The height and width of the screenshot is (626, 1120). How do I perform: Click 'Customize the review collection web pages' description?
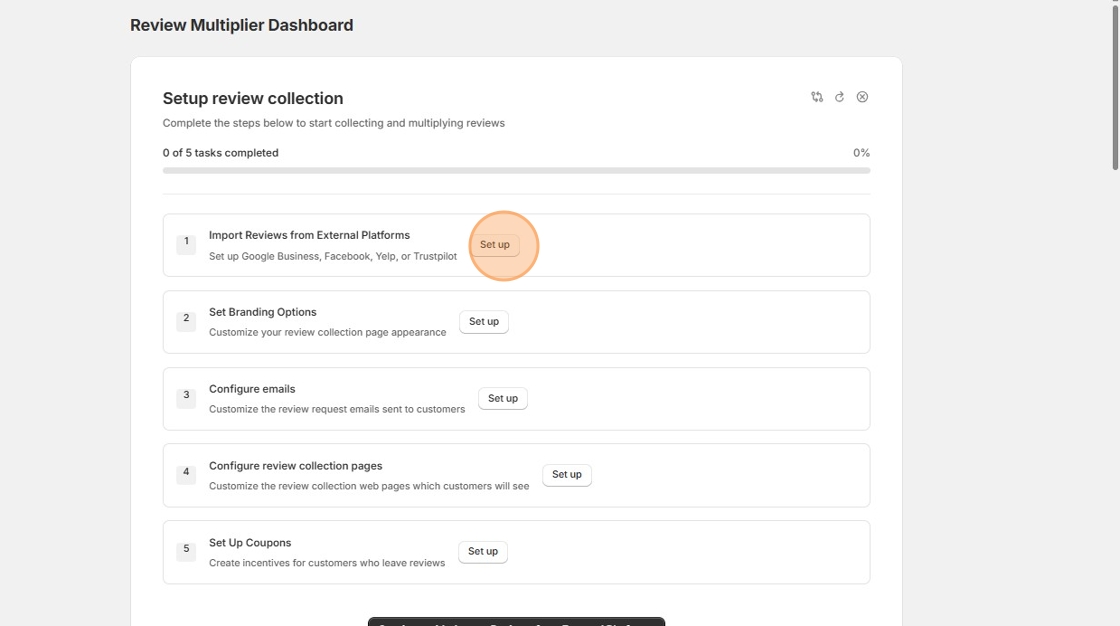(369, 486)
